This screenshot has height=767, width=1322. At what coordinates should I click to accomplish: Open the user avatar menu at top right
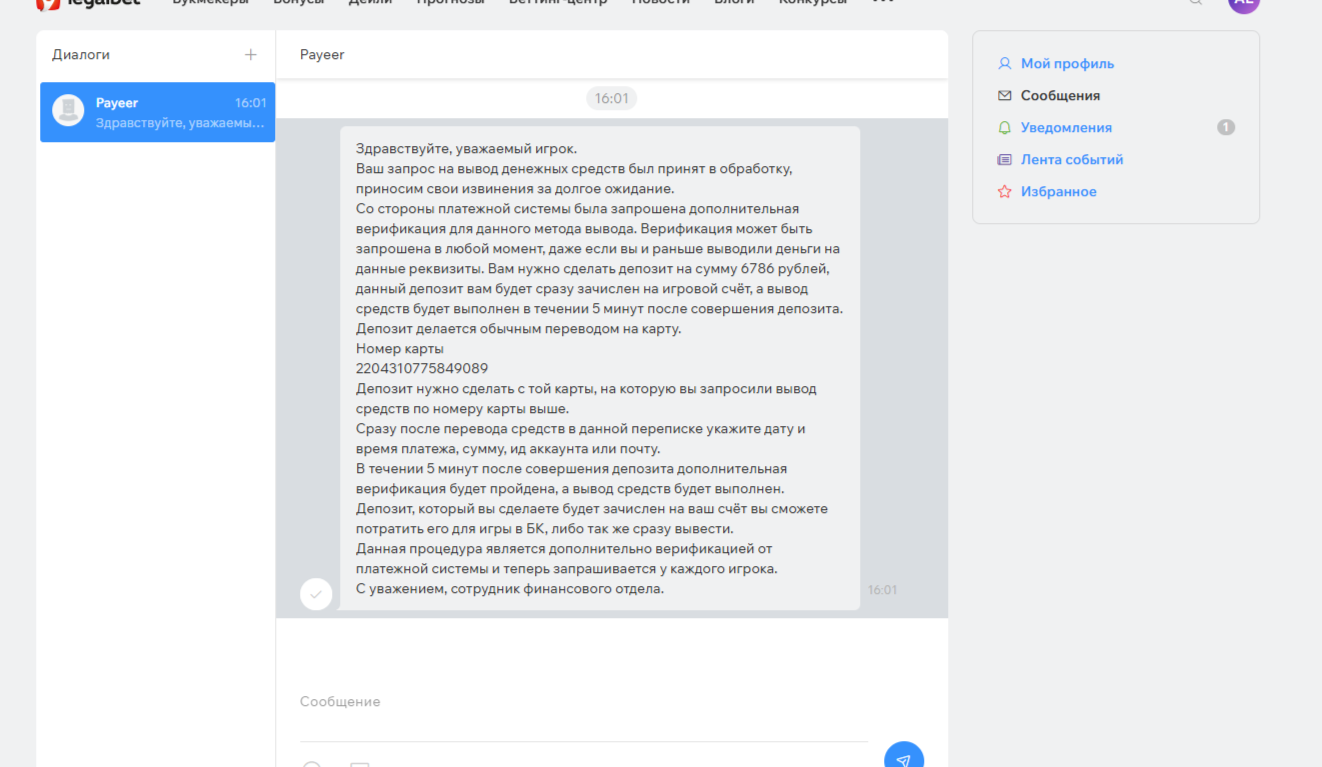tap(1243, 3)
